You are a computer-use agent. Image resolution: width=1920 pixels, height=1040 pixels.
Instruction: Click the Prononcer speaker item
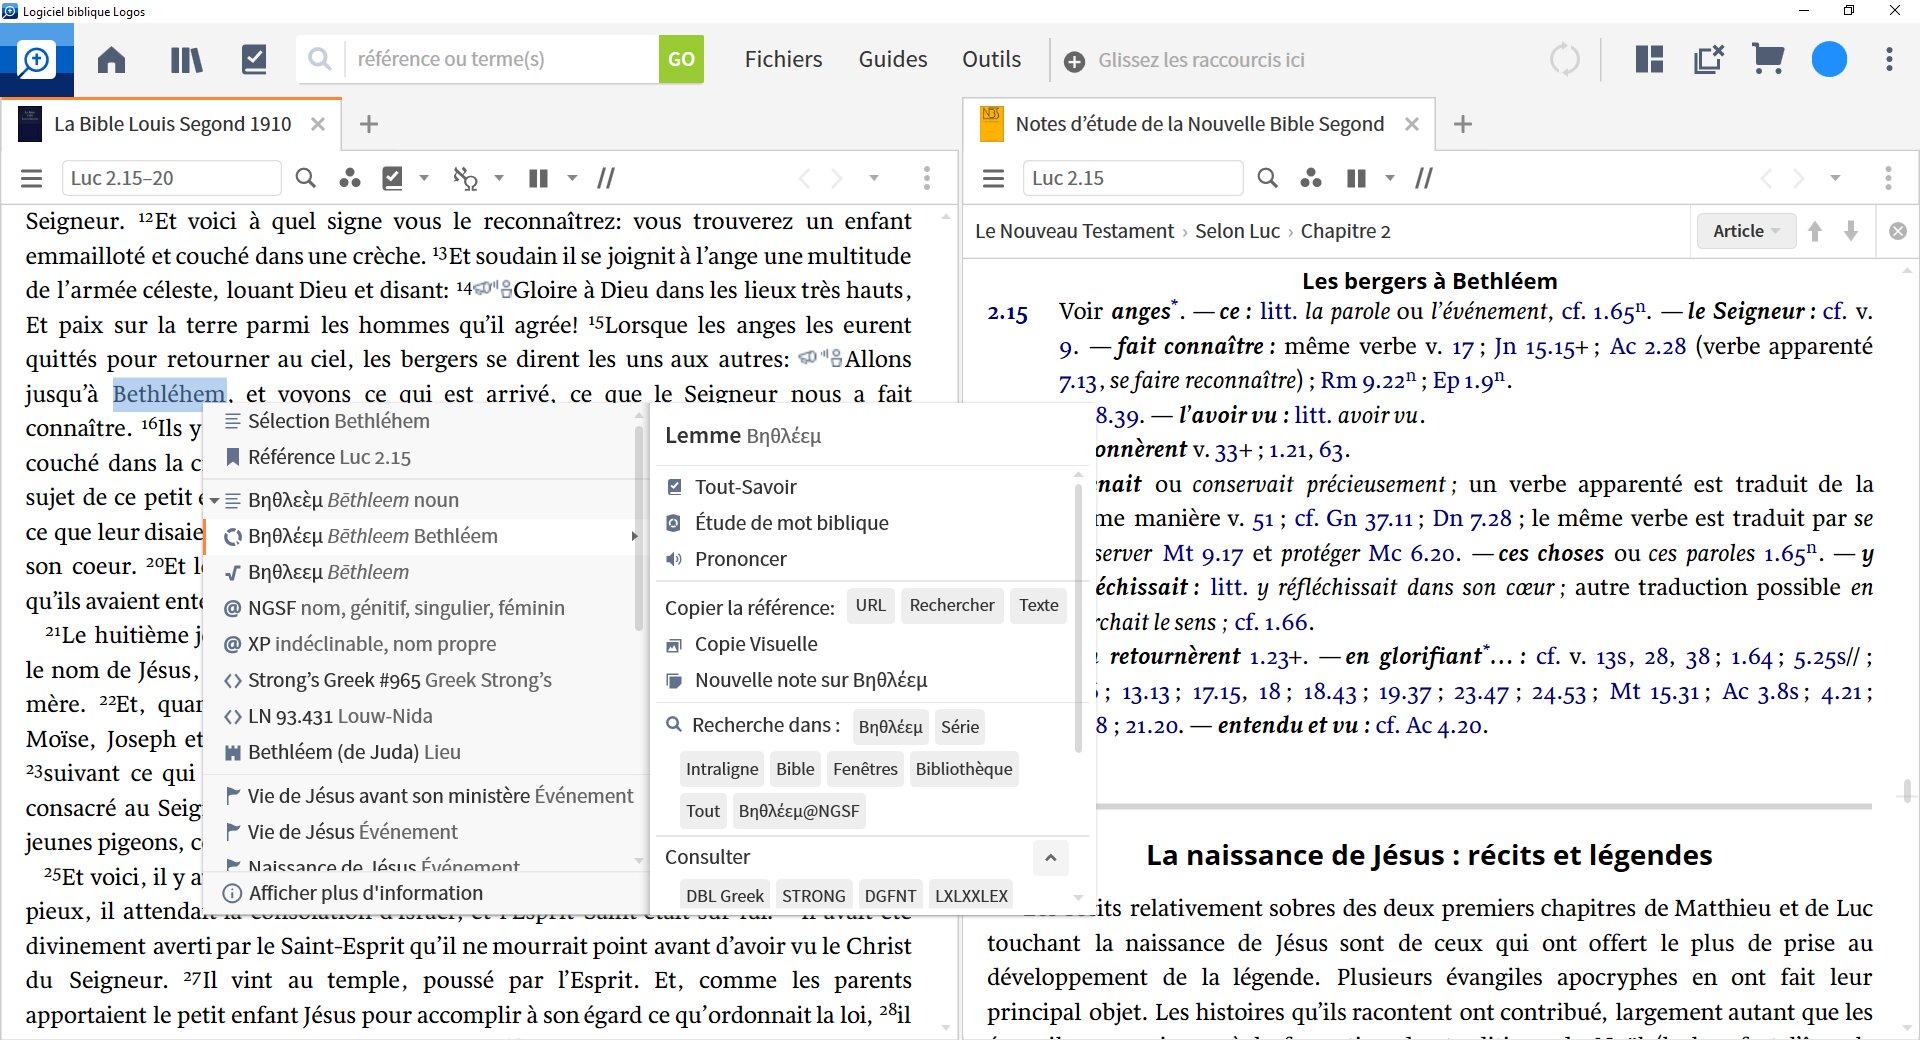(x=740, y=559)
